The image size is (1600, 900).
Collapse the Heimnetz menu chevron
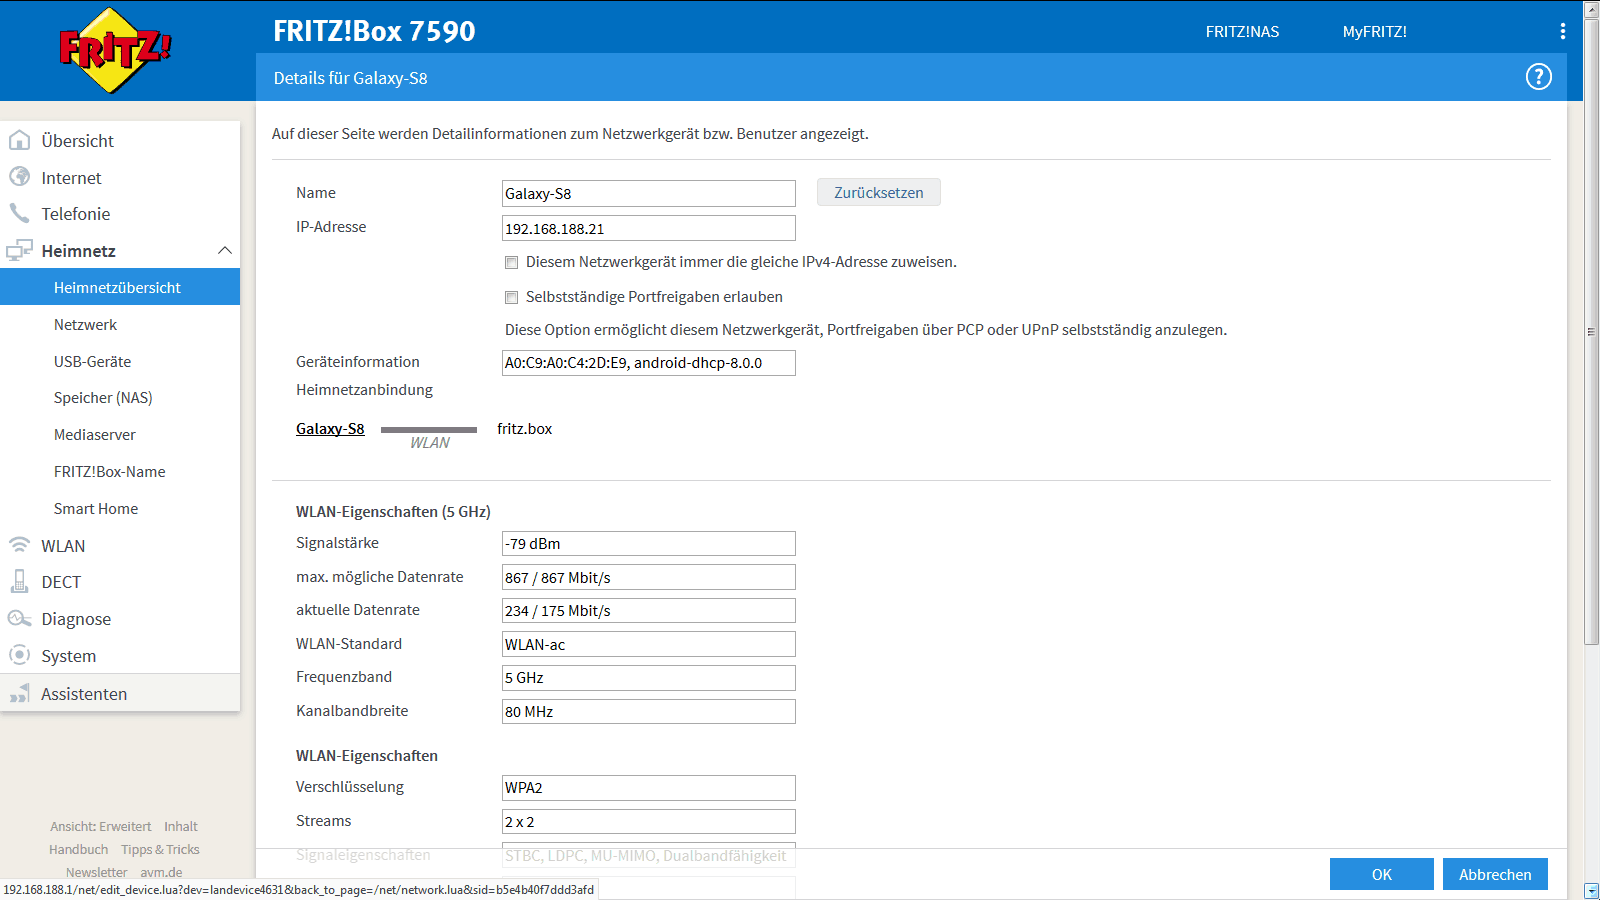pos(225,250)
